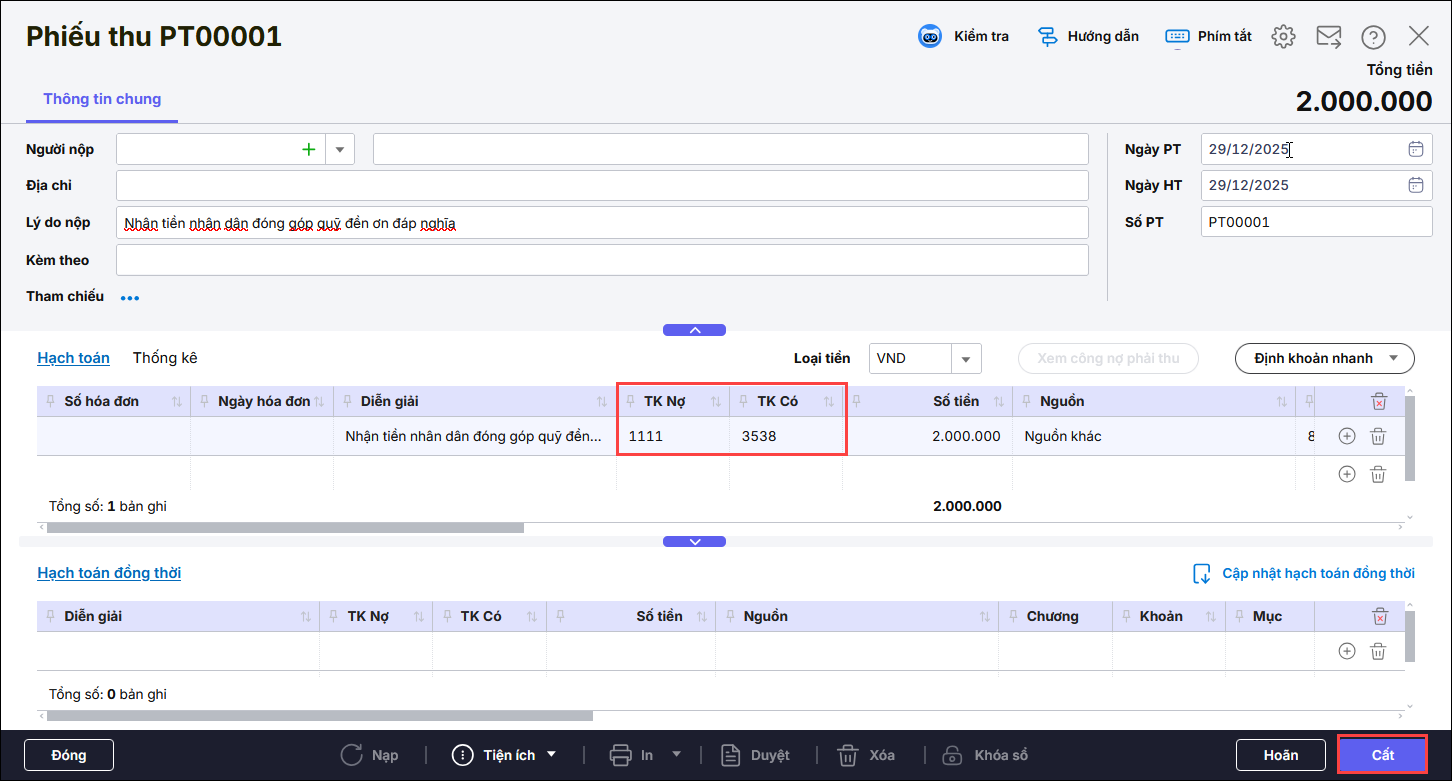The height and width of the screenshot is (781, 1452).
Task: Open the settings gear icon
Action: click(1283, 37)
